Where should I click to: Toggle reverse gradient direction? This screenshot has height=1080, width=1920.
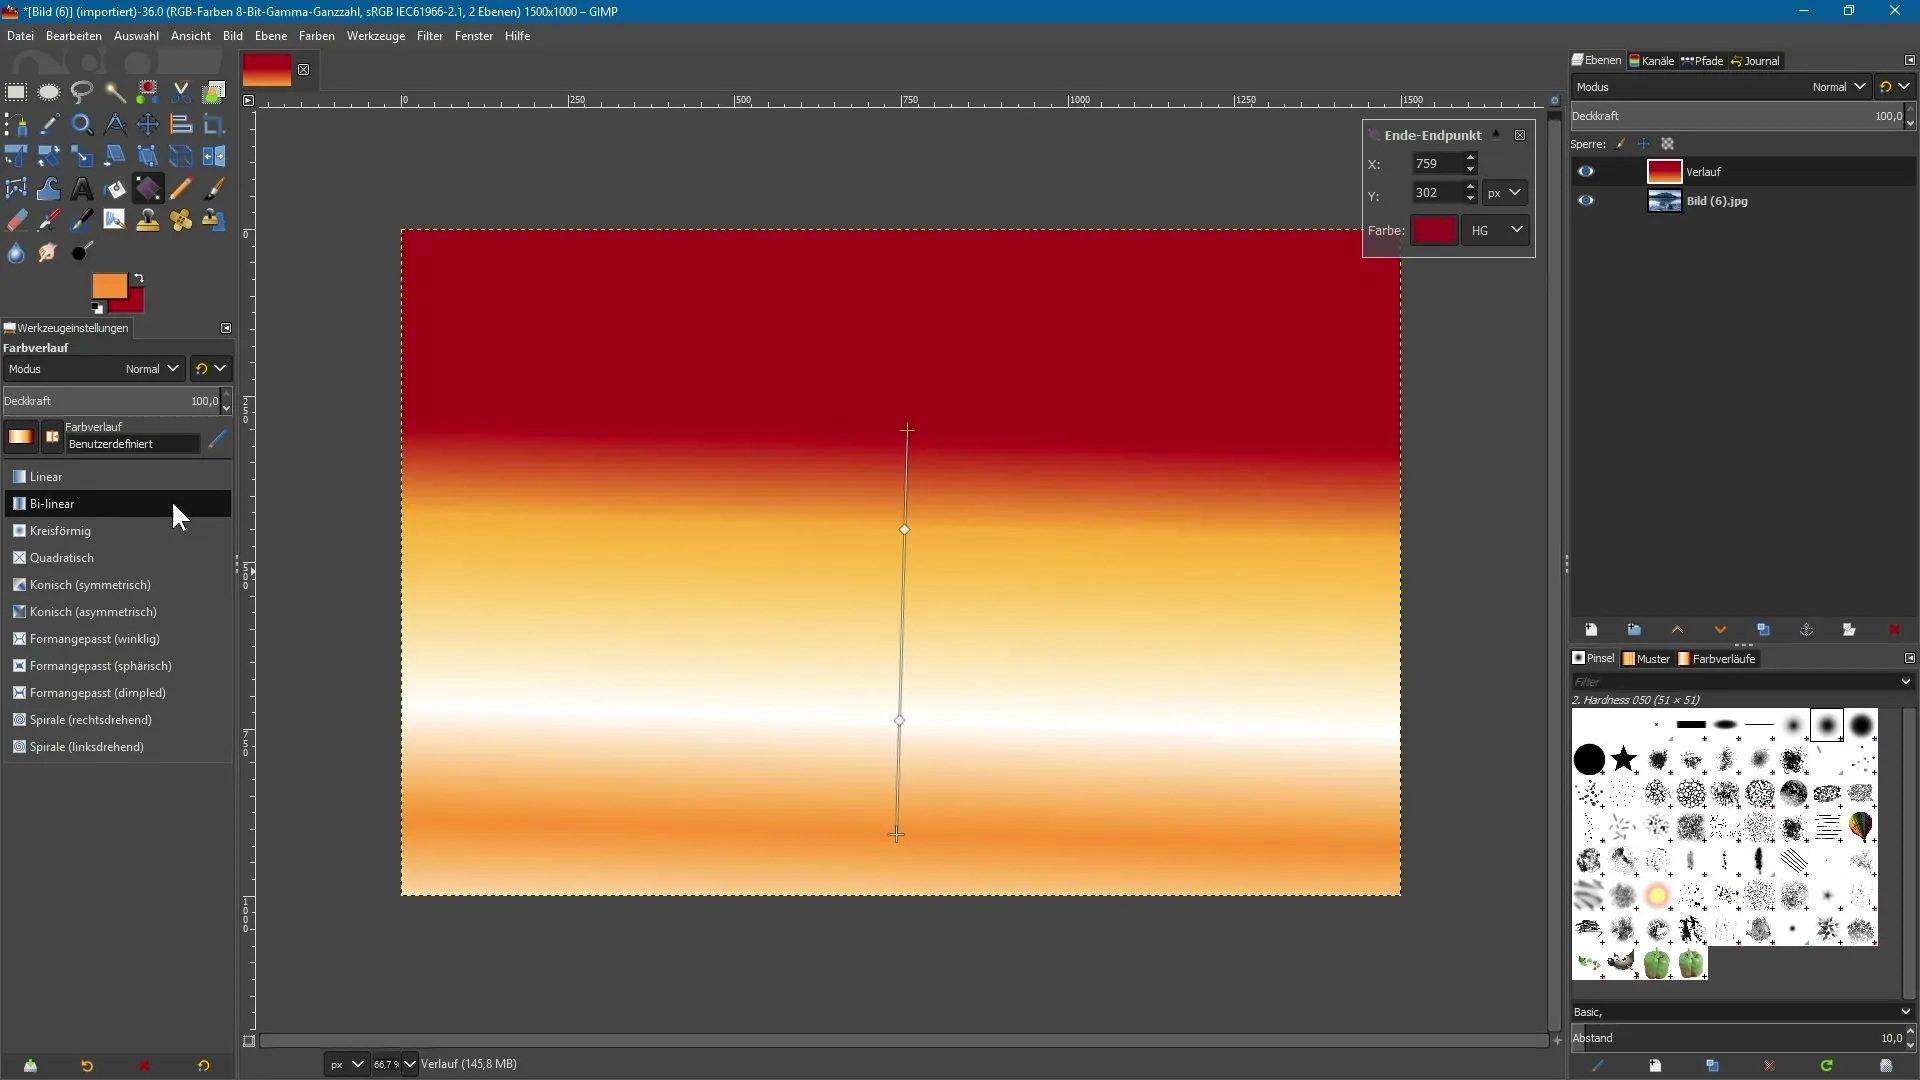(52, 437)
